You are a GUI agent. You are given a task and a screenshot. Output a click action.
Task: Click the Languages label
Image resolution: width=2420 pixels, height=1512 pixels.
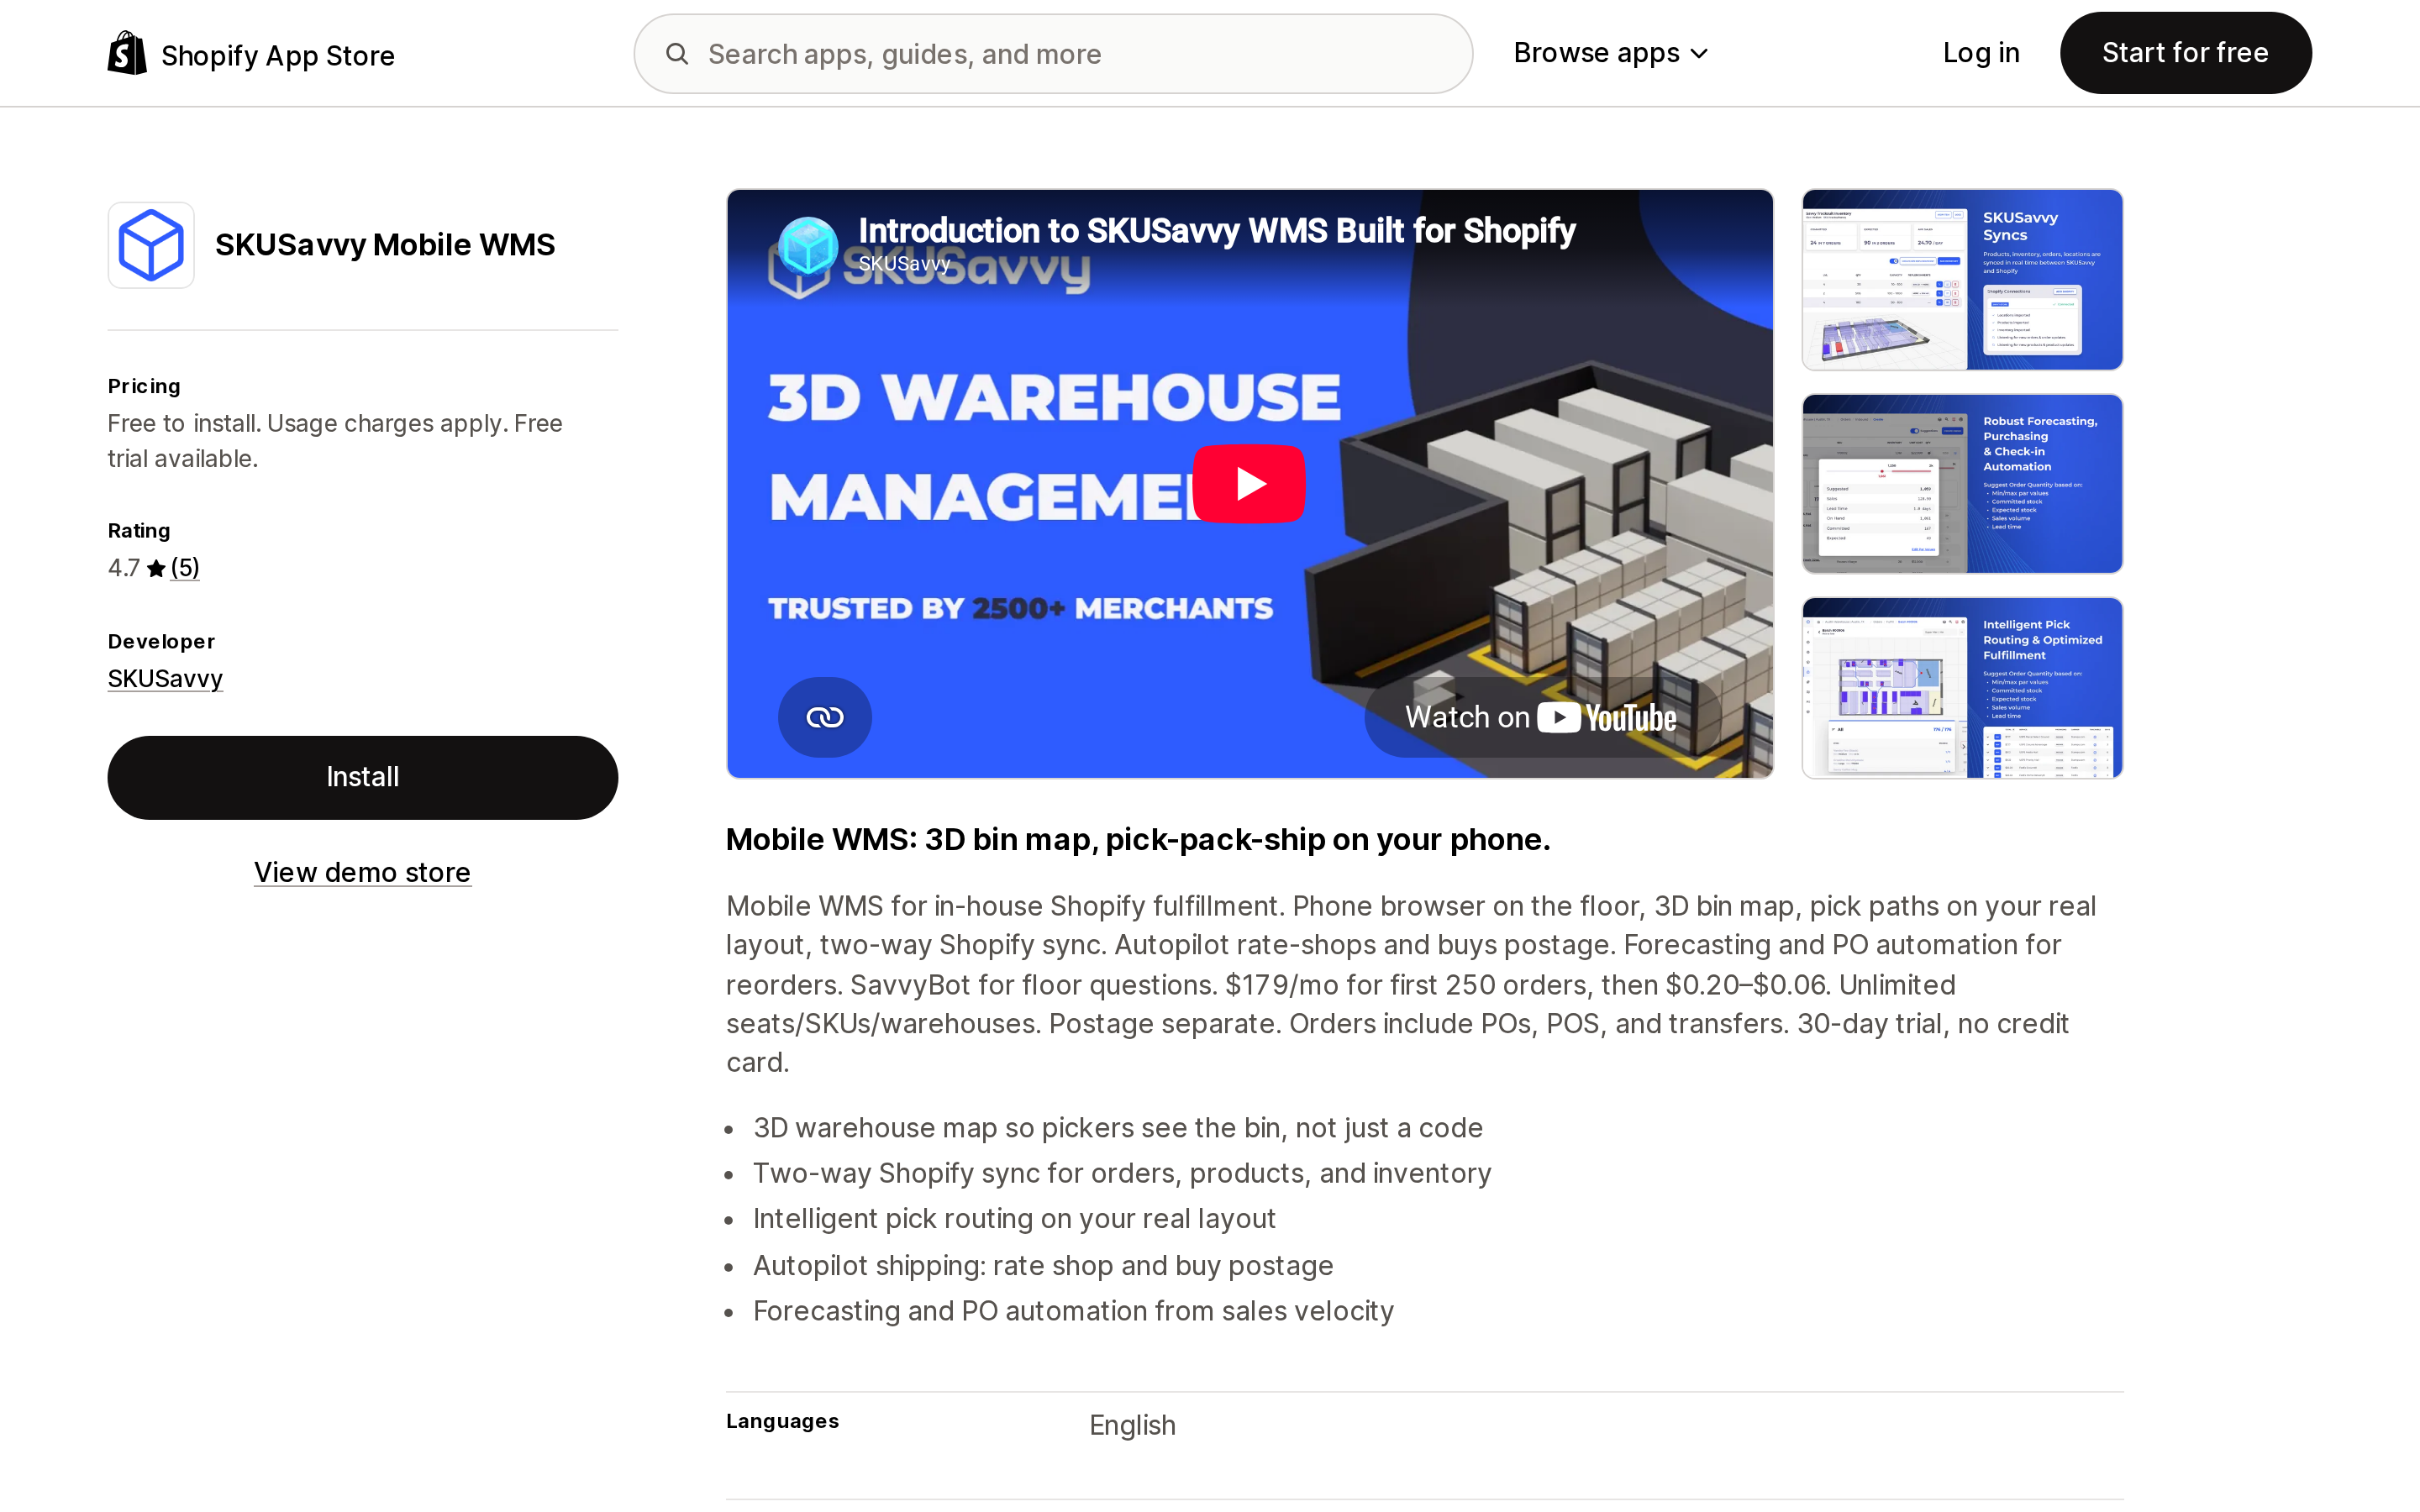[782, 1421]
